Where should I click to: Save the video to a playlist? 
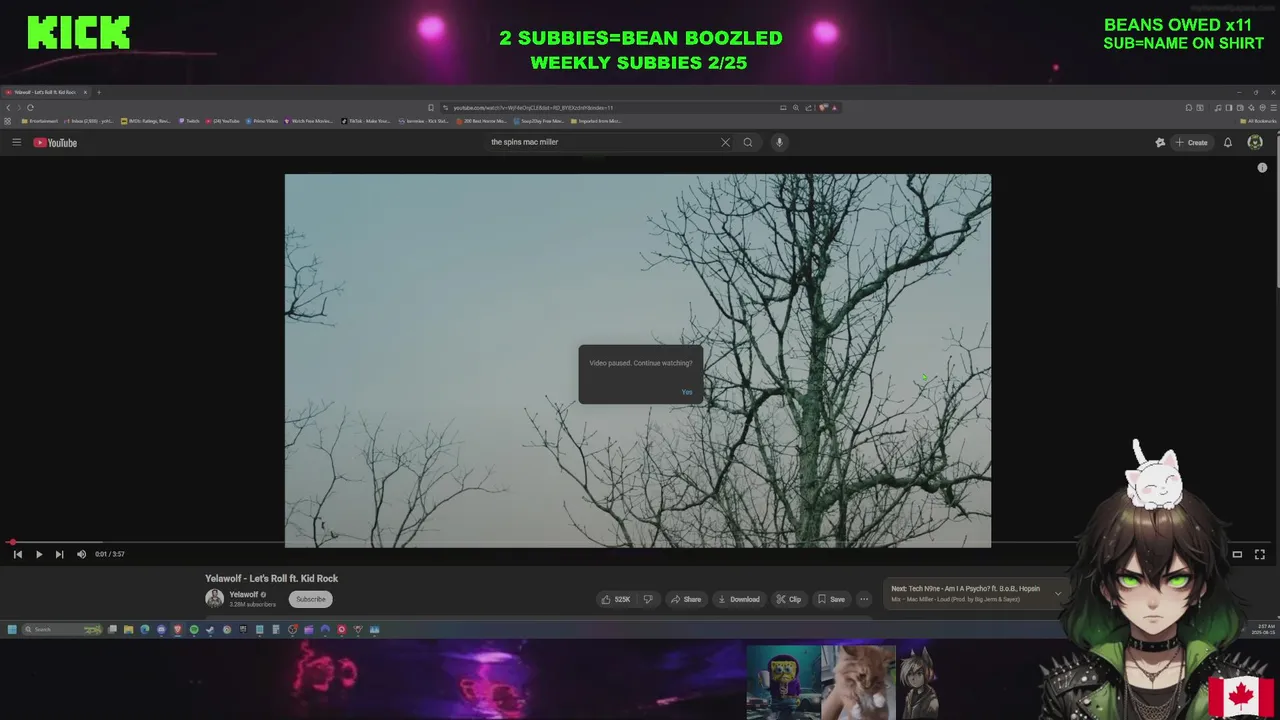831,599
